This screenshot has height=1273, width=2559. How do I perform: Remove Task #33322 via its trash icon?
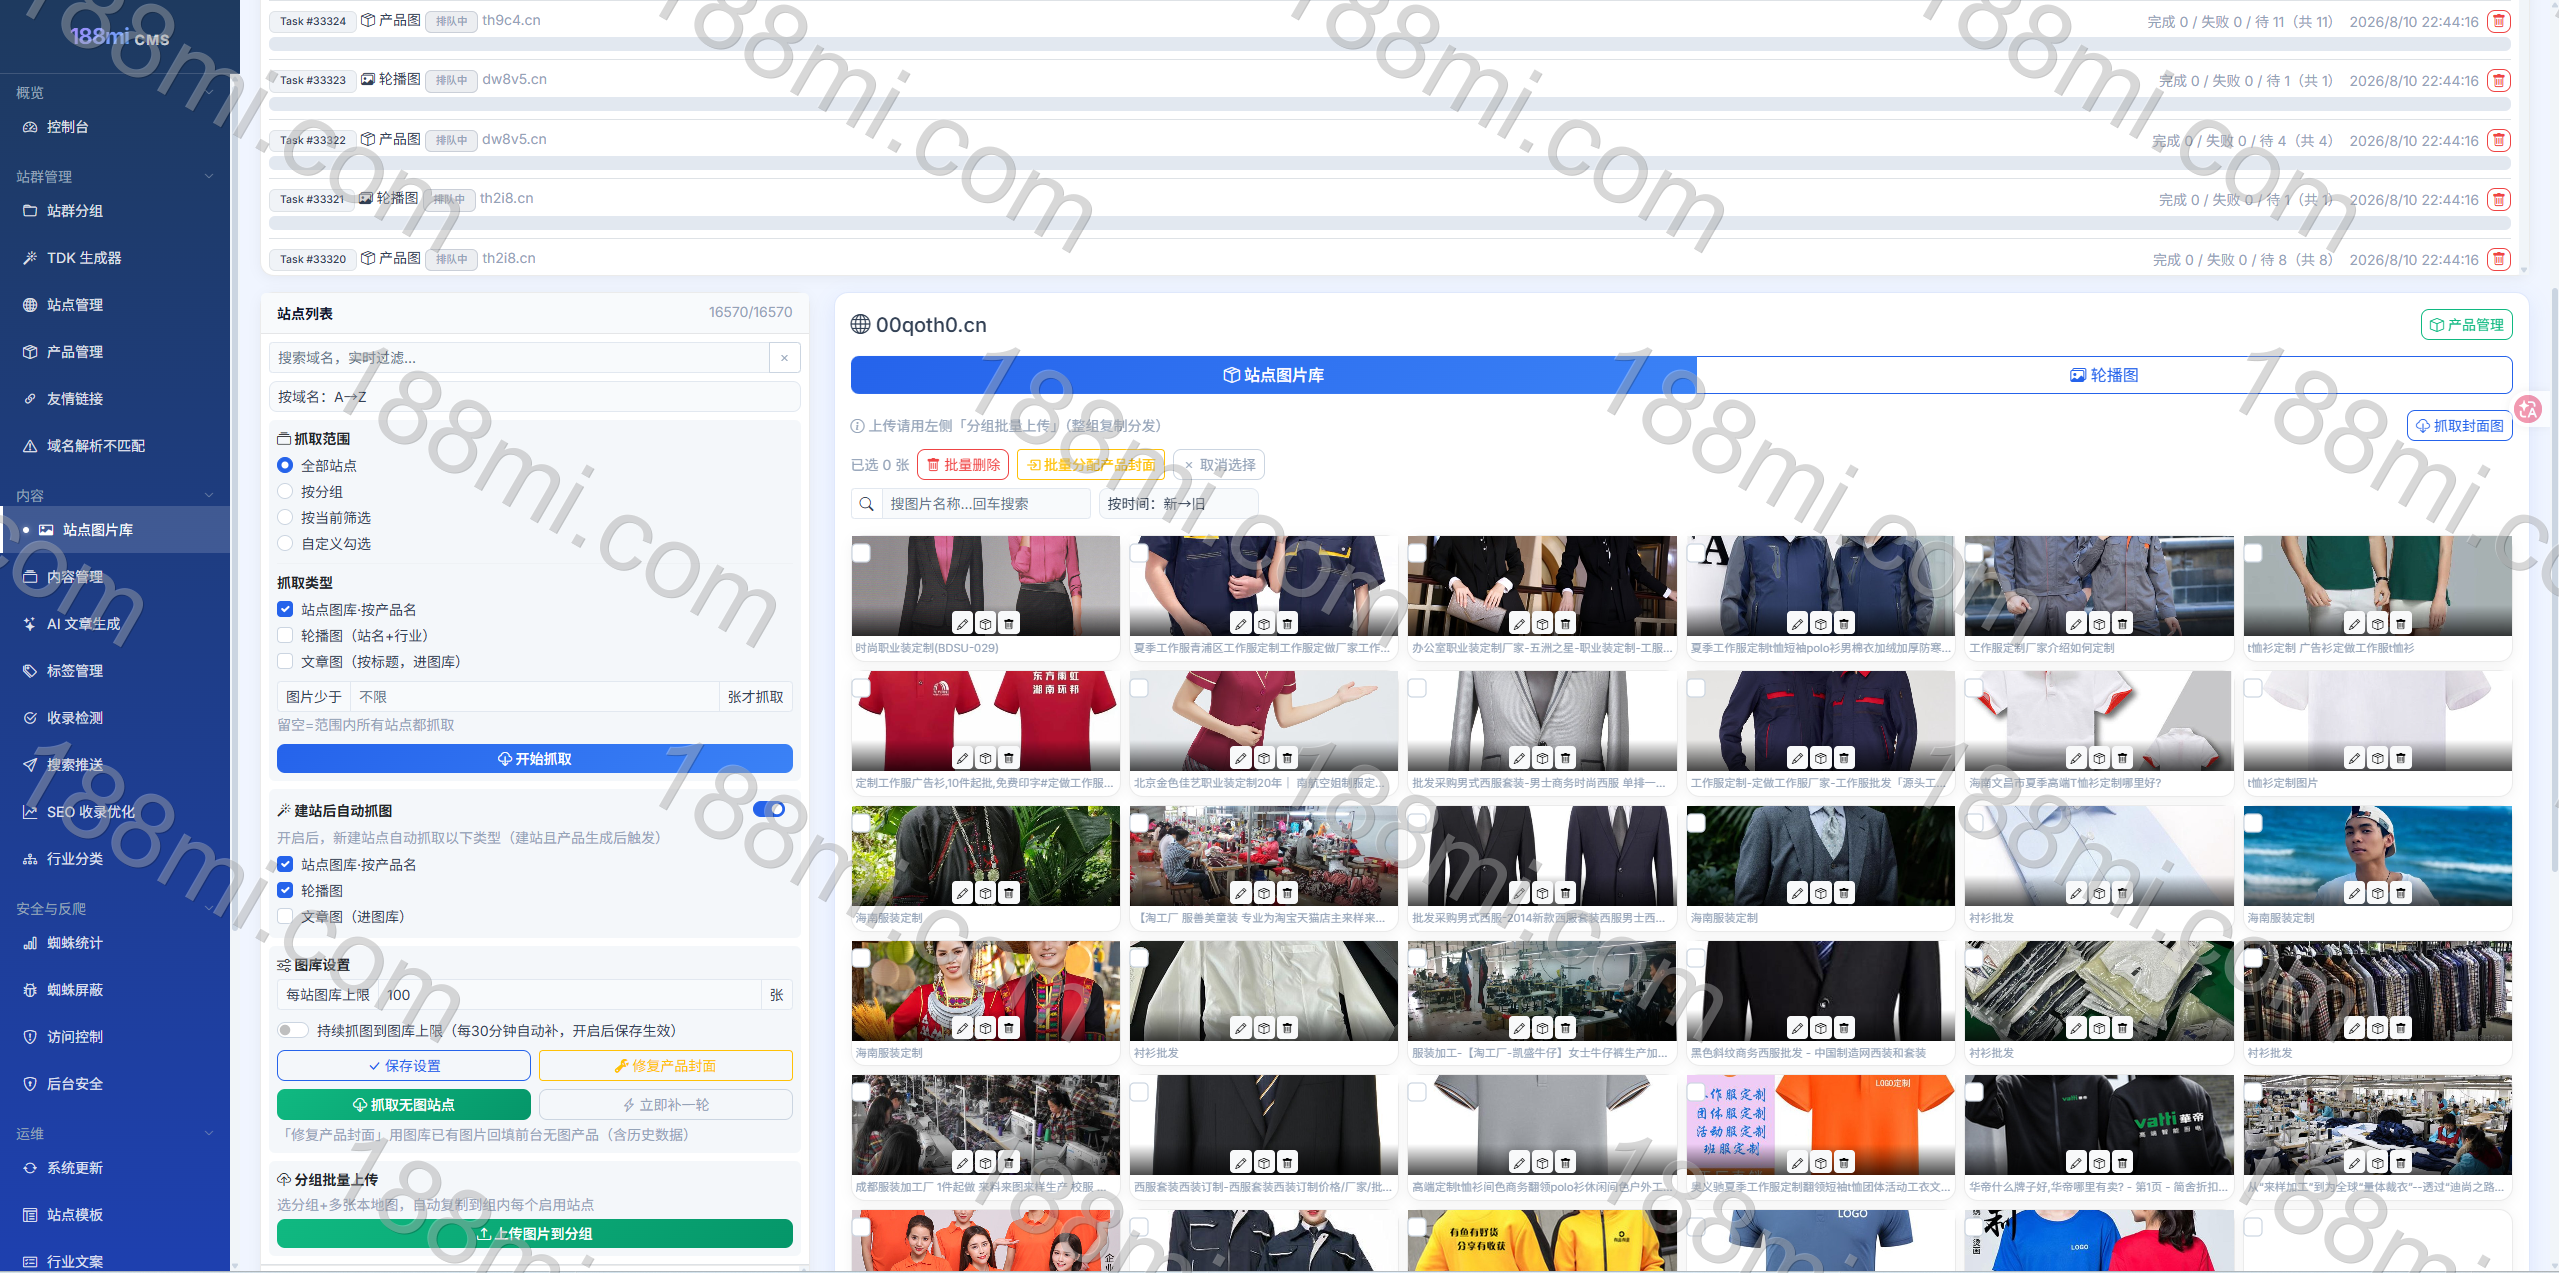click(2498, 140)
